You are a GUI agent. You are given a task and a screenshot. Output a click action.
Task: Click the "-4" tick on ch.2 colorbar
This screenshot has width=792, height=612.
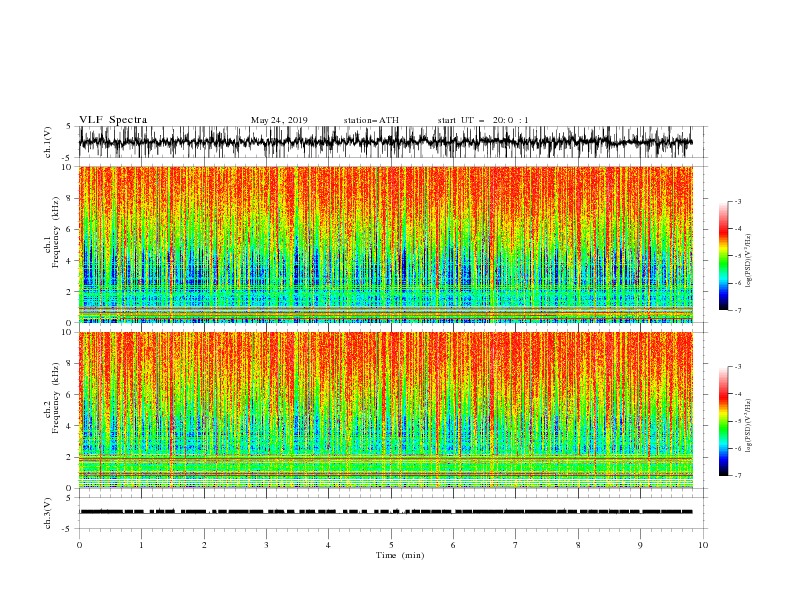737,394
